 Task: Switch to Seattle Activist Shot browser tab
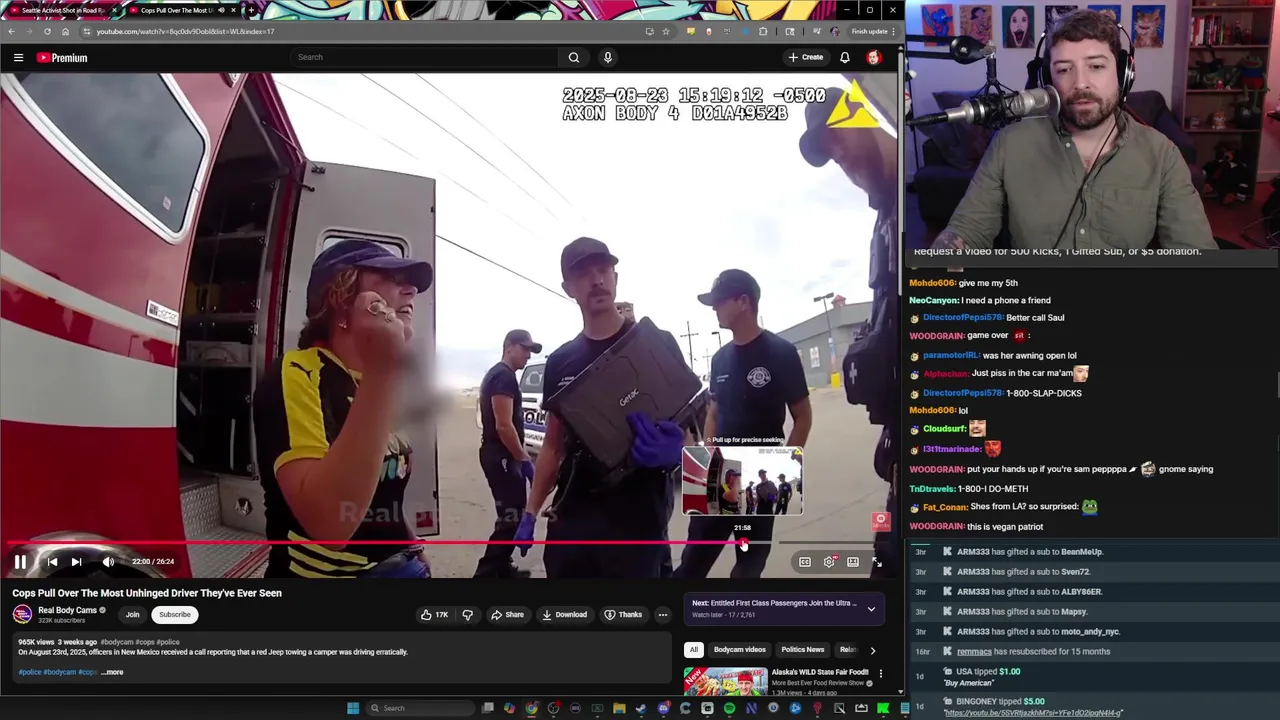pos(63,10)
